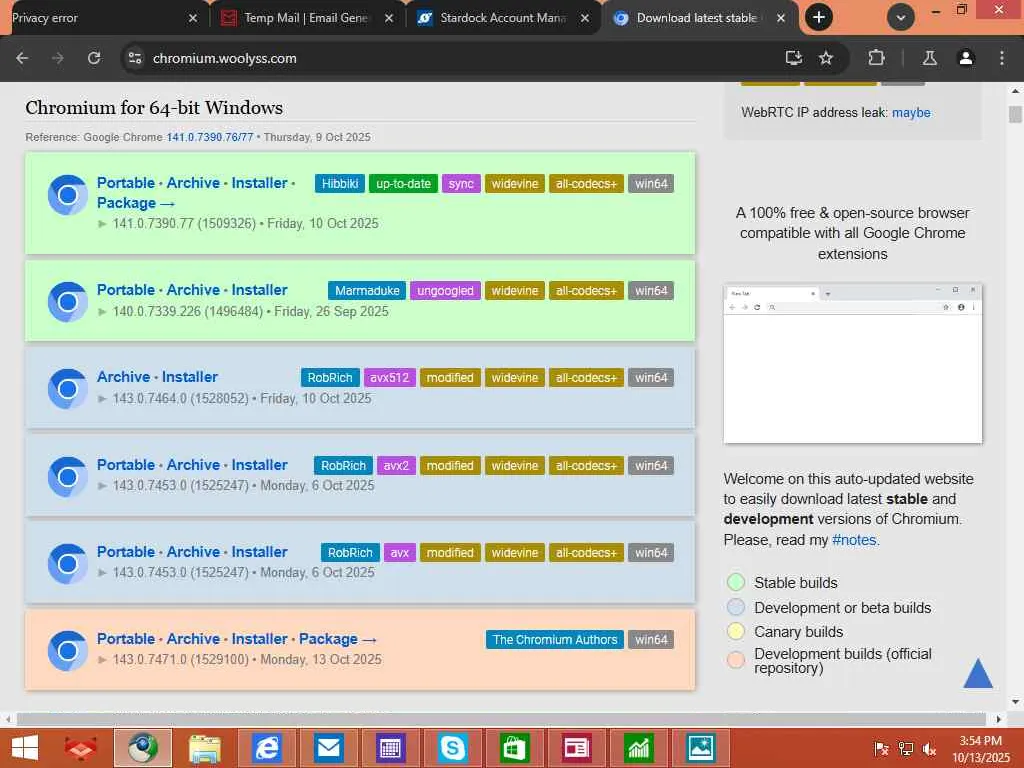Image resolution: width=1024 pixels, height=768 pixels.
Task: Click the Hibbiki author tag
Action: (340, 184)
